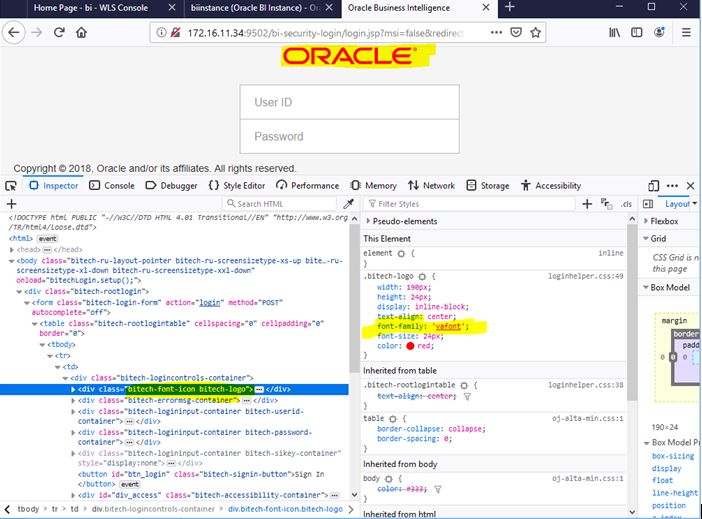Close the Oracle Business Intelligence tab

pos(486,8)
